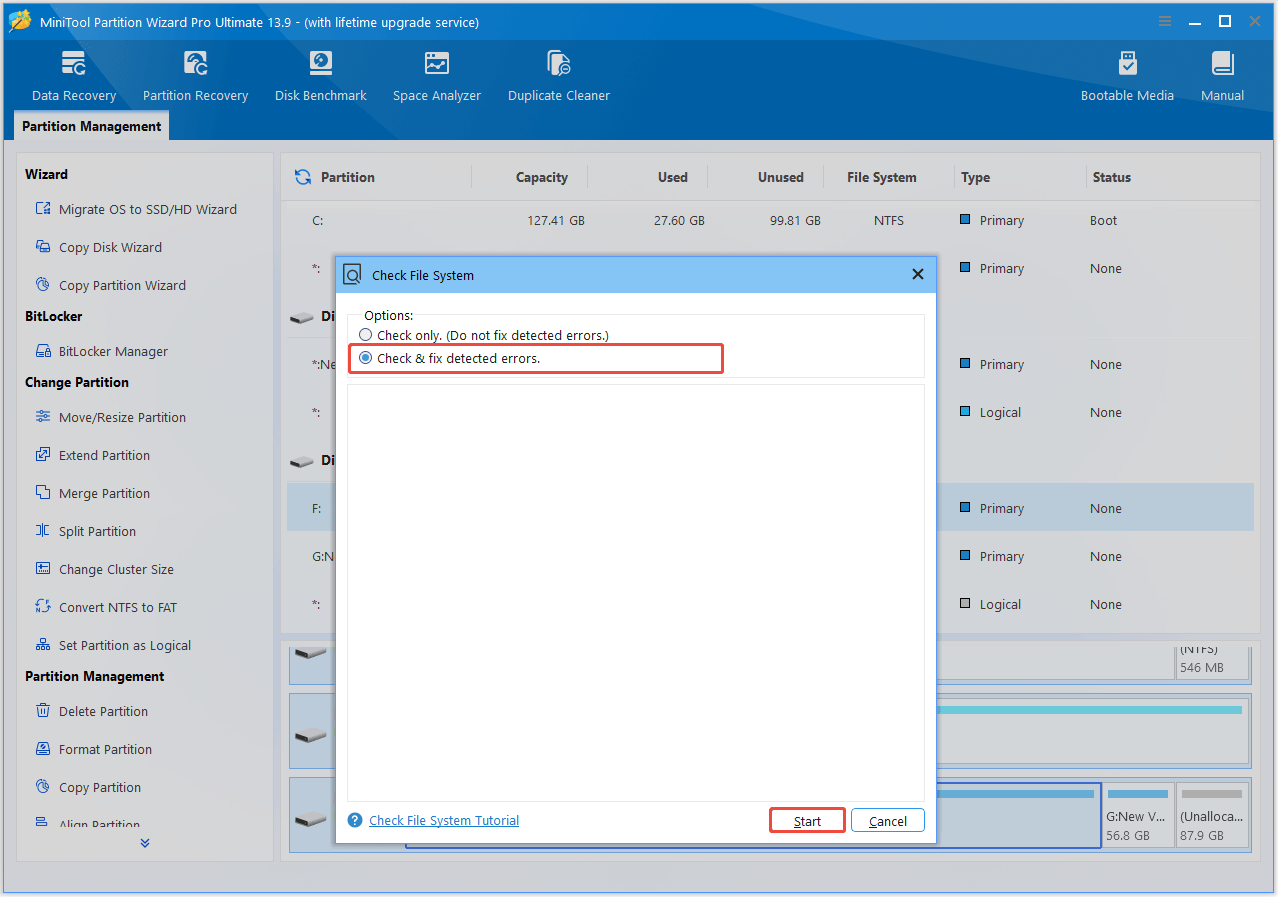Launch Disk Benchmark
The image size is (1278, 897).
point(320,76)
